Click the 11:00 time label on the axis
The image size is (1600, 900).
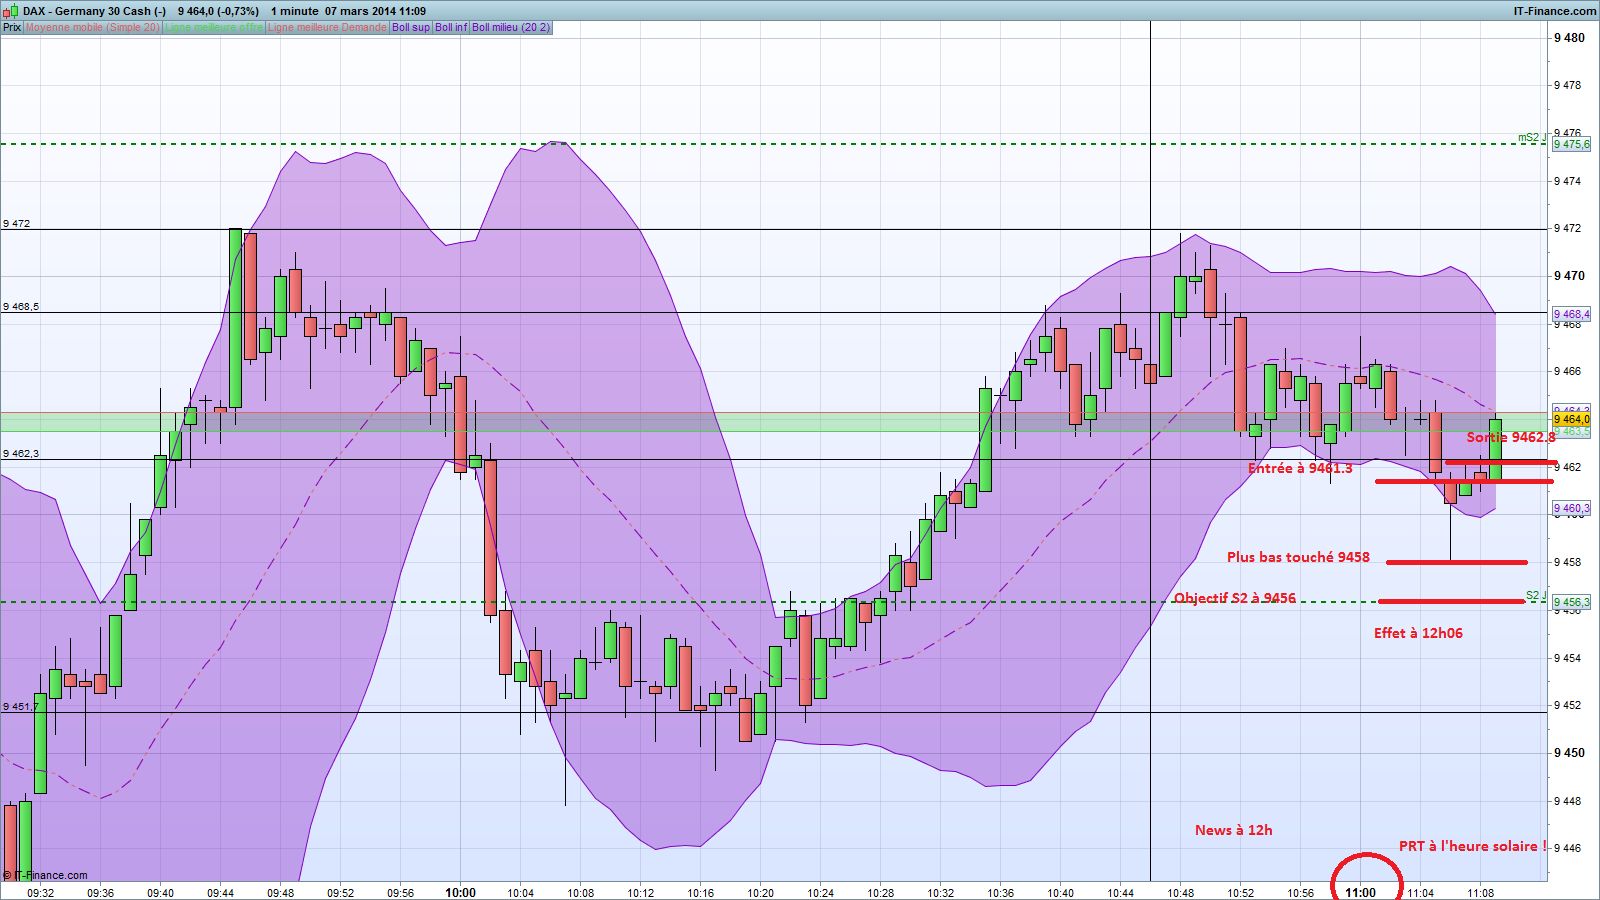pos(1360,893)
